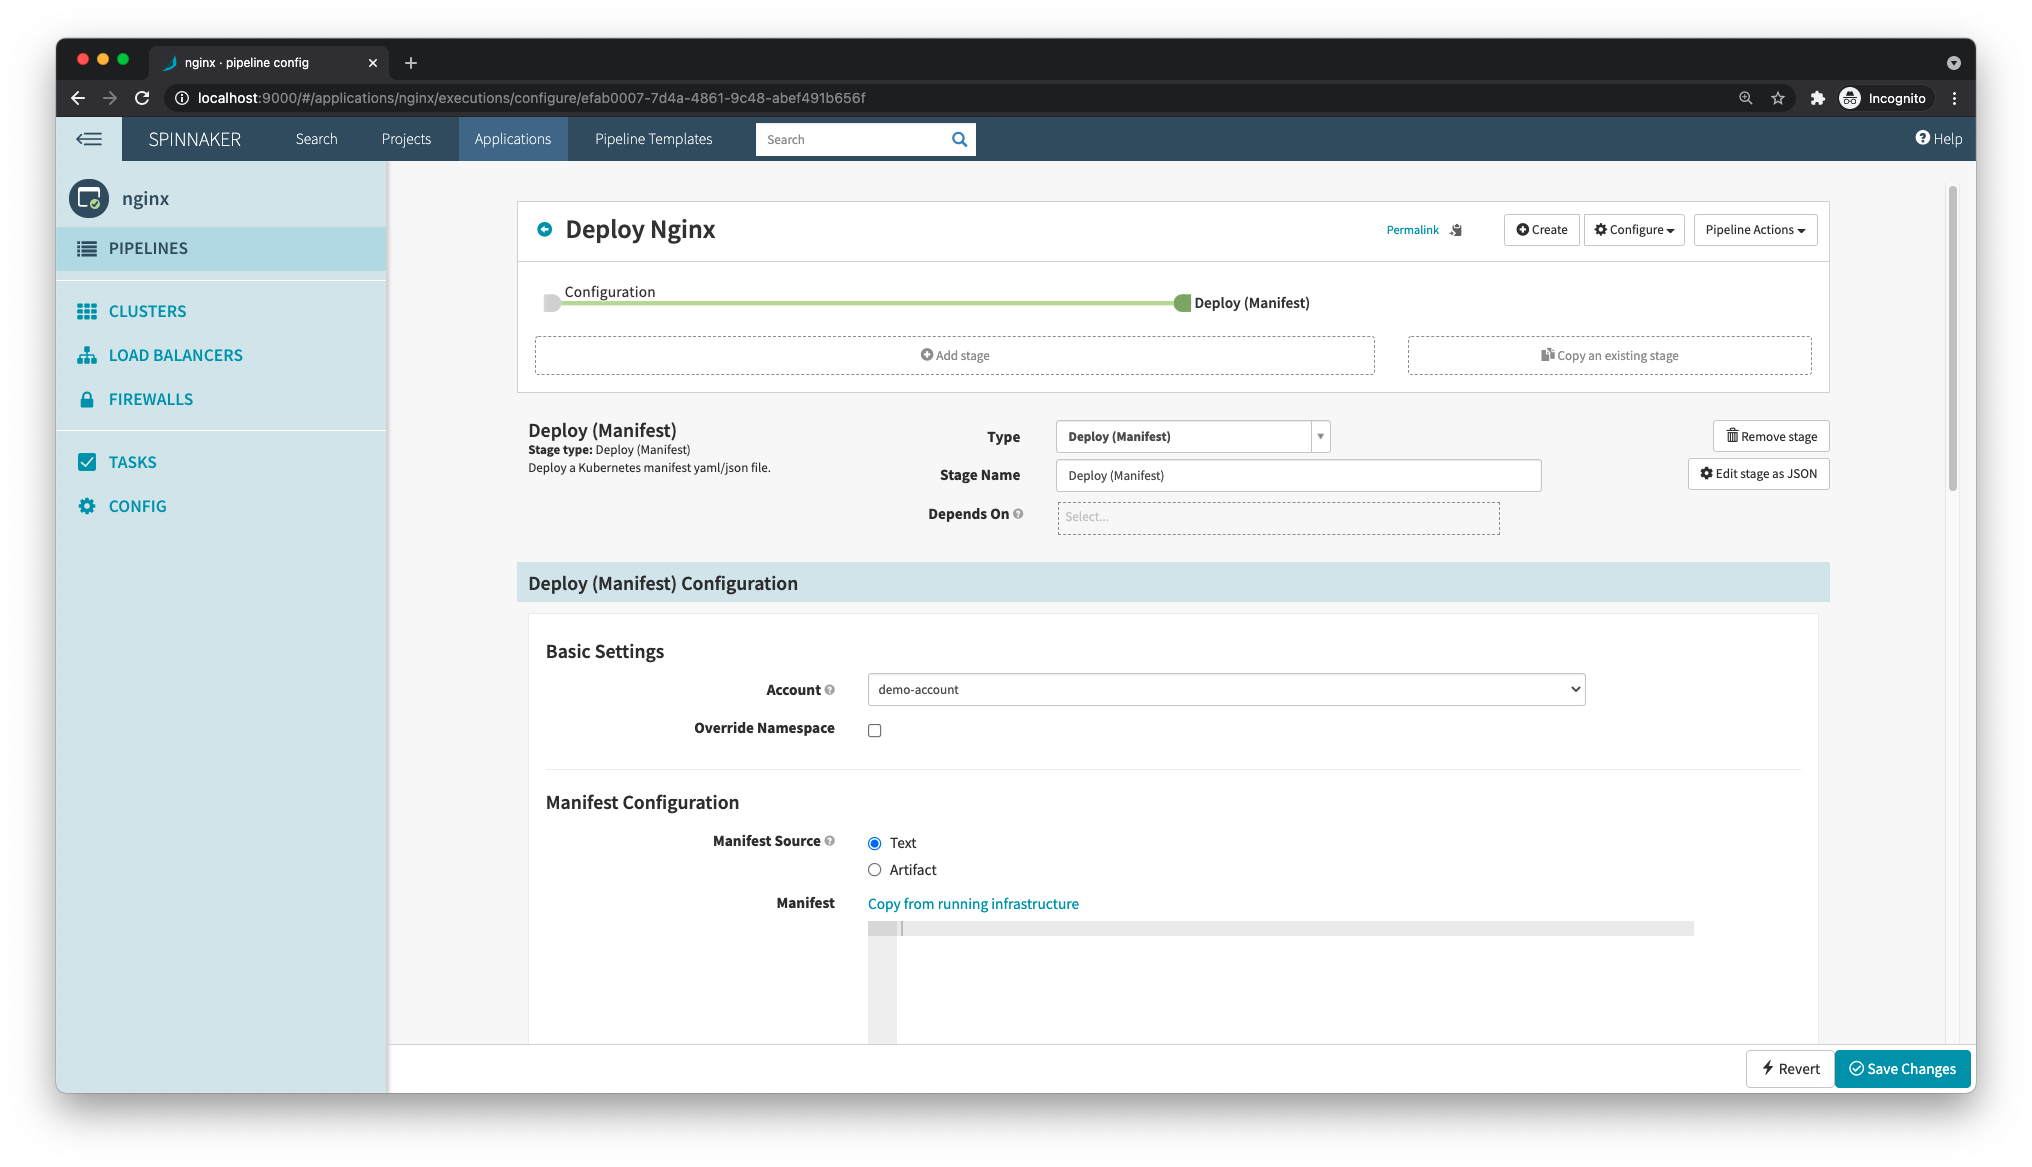The height and width of the screenshot is (1167, 2032).
Task: Open the Tasks section
Action: click(x=133, y=462)
